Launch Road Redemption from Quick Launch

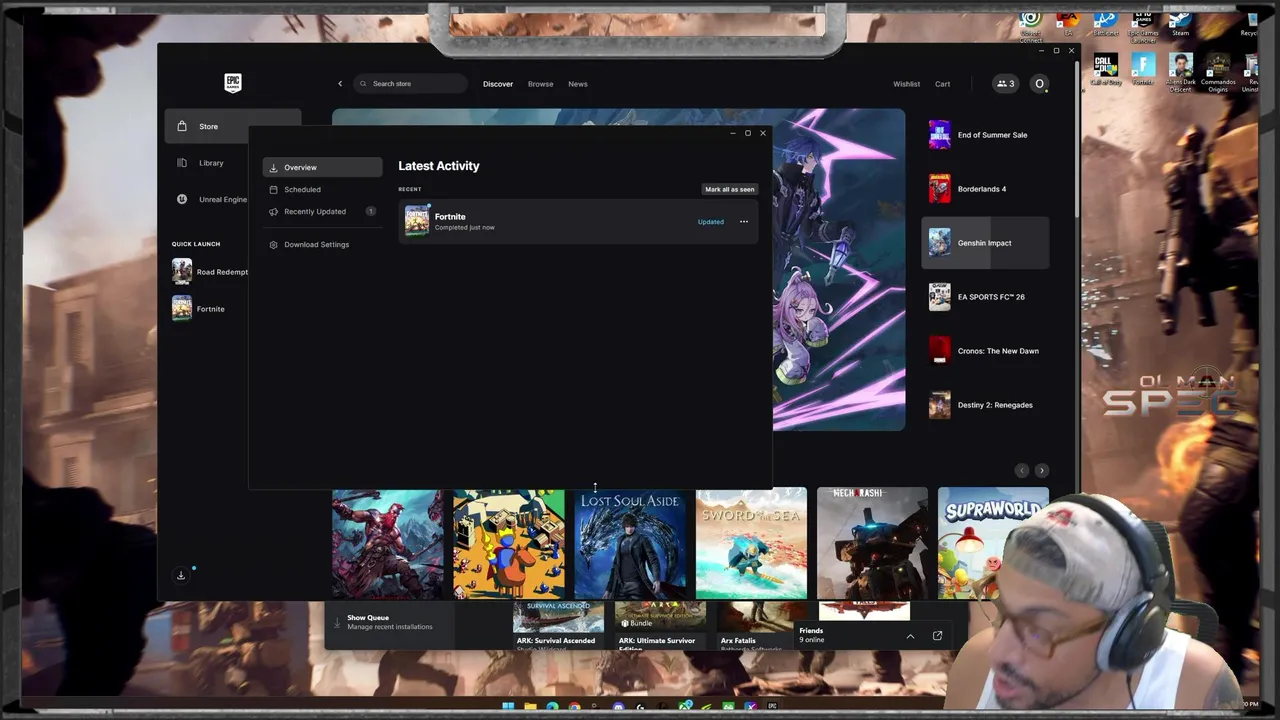211,272
